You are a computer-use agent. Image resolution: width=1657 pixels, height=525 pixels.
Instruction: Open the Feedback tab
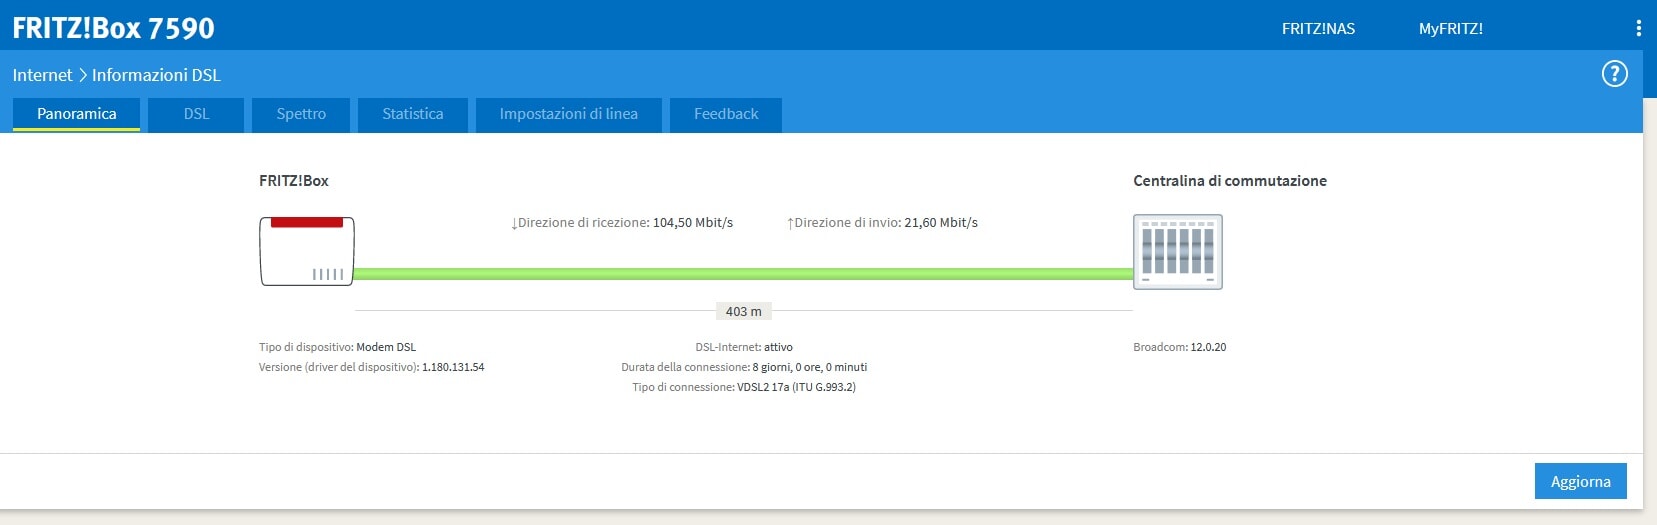pos(726,114)
